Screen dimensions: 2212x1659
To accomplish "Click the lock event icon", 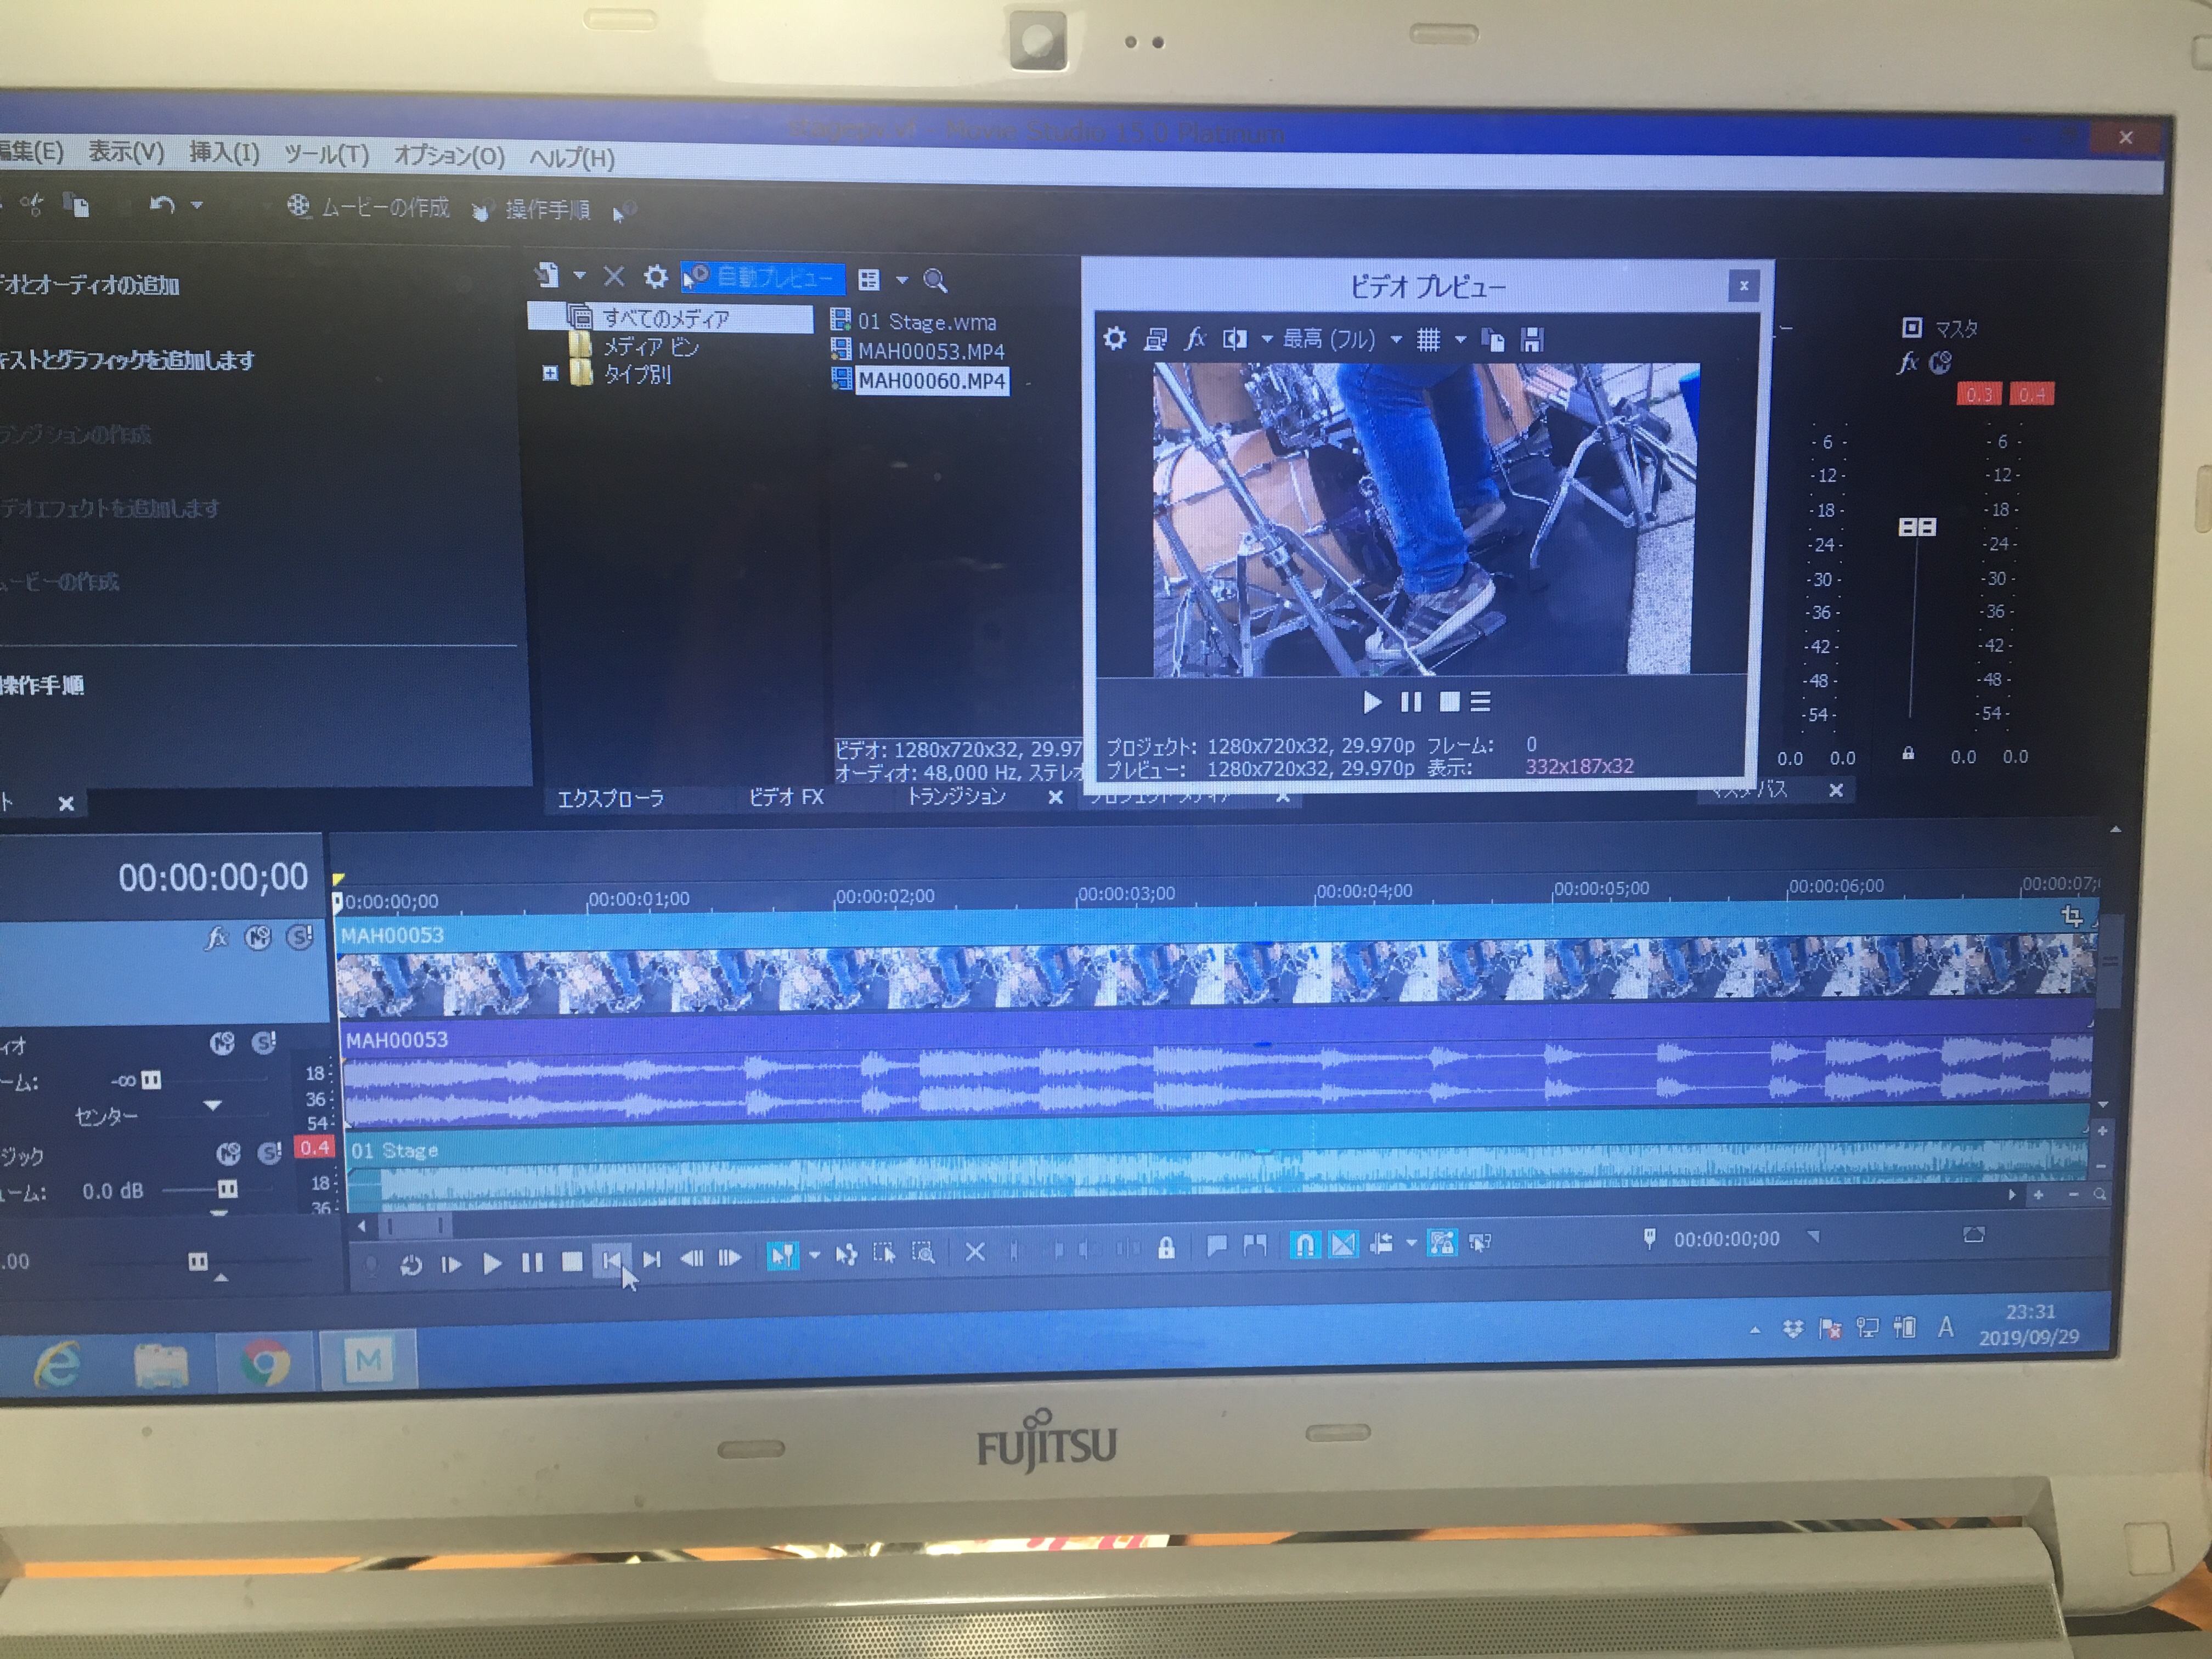I will click(1166, 1249).
